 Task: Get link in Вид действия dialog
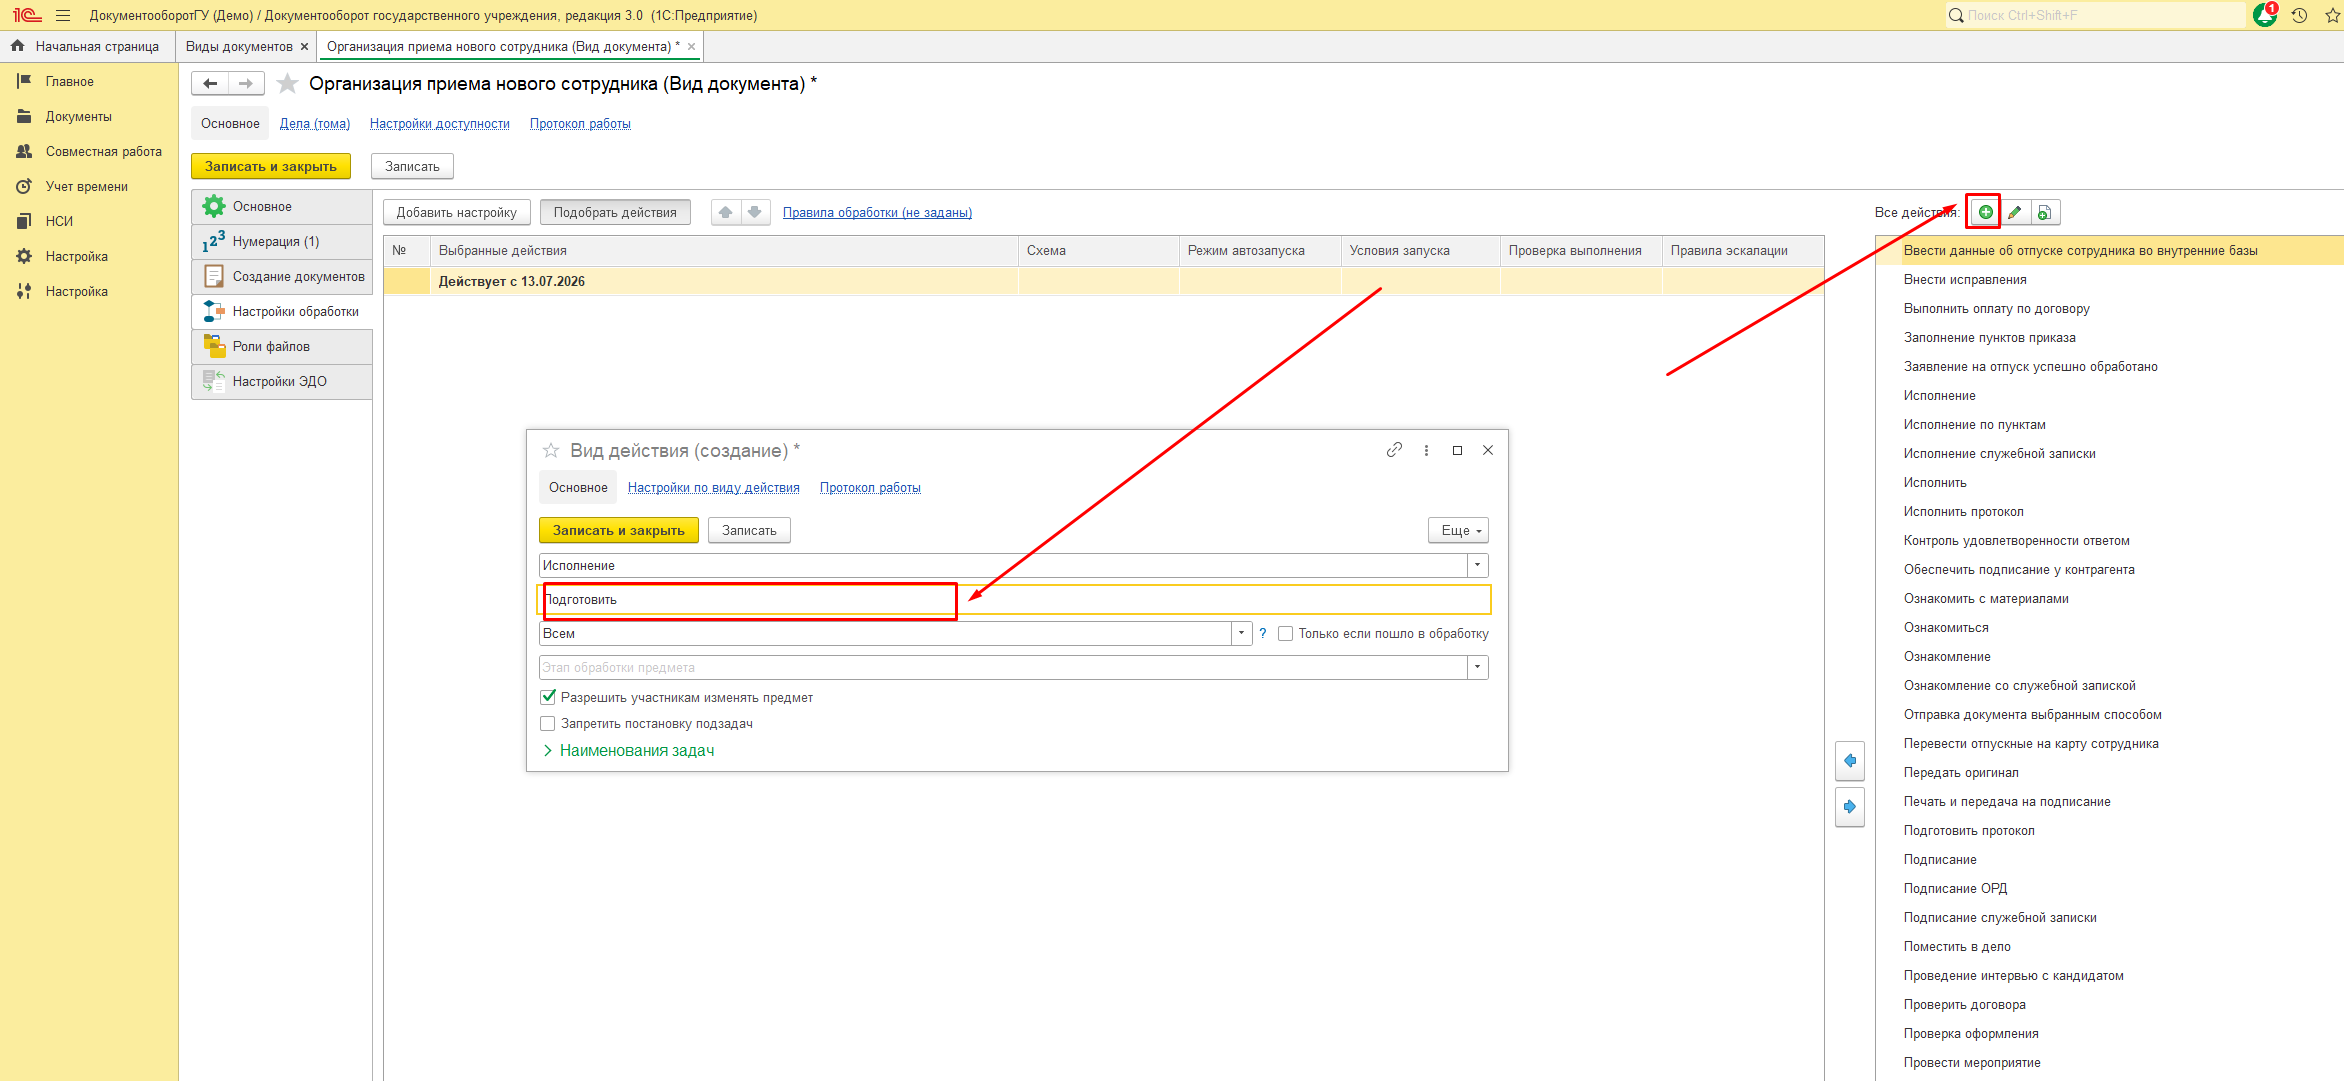point(1394,450)
